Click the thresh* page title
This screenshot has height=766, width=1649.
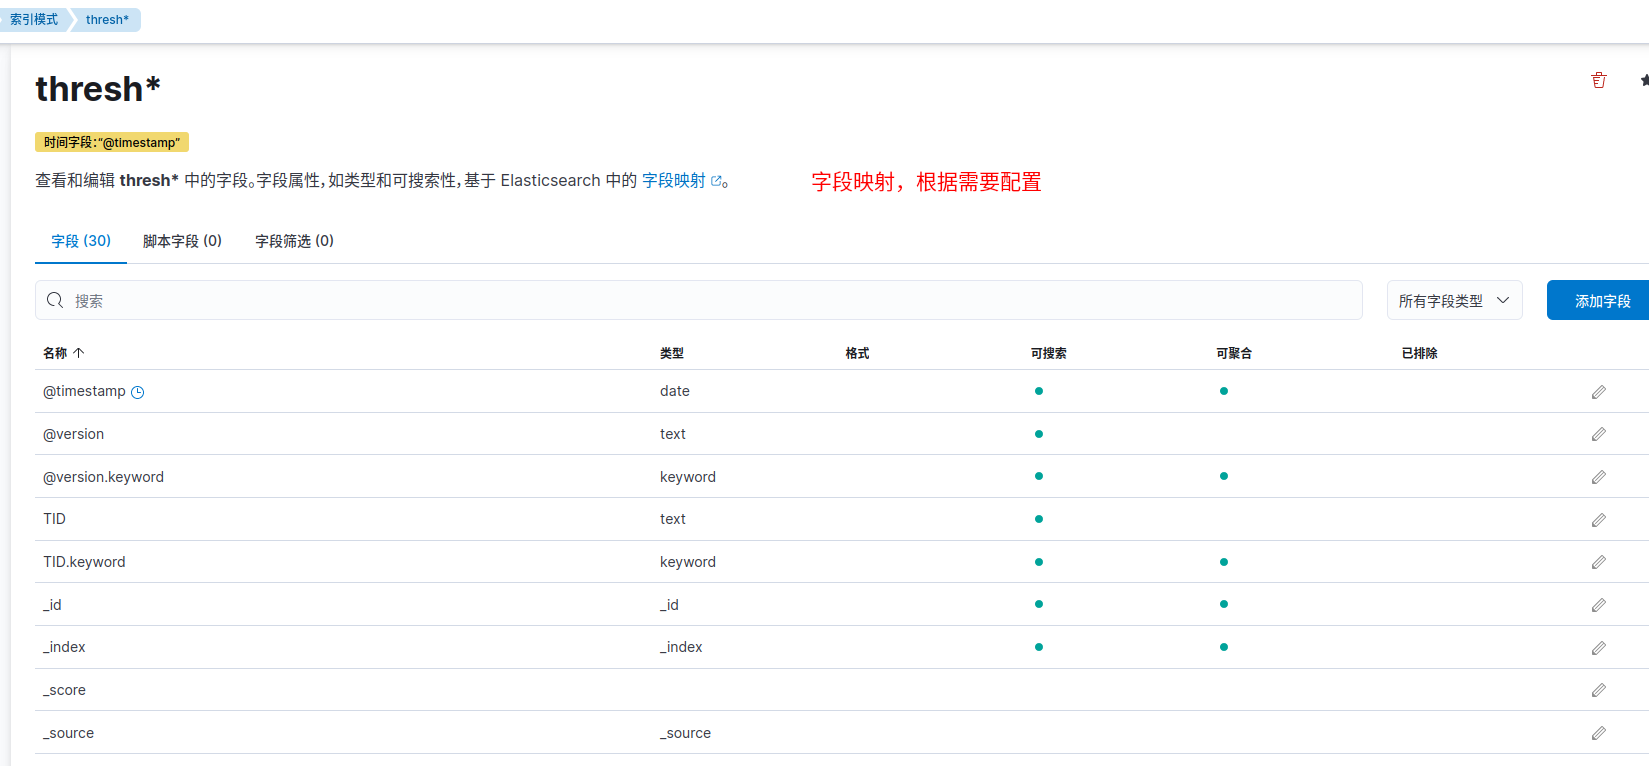98,89
